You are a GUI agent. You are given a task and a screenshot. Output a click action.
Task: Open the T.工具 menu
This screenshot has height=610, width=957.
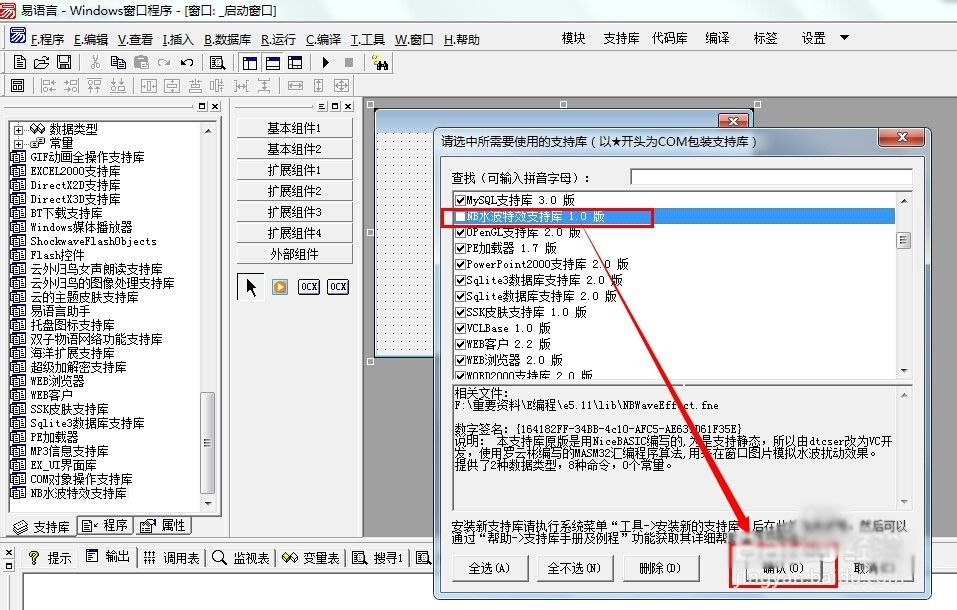[367, 40]
